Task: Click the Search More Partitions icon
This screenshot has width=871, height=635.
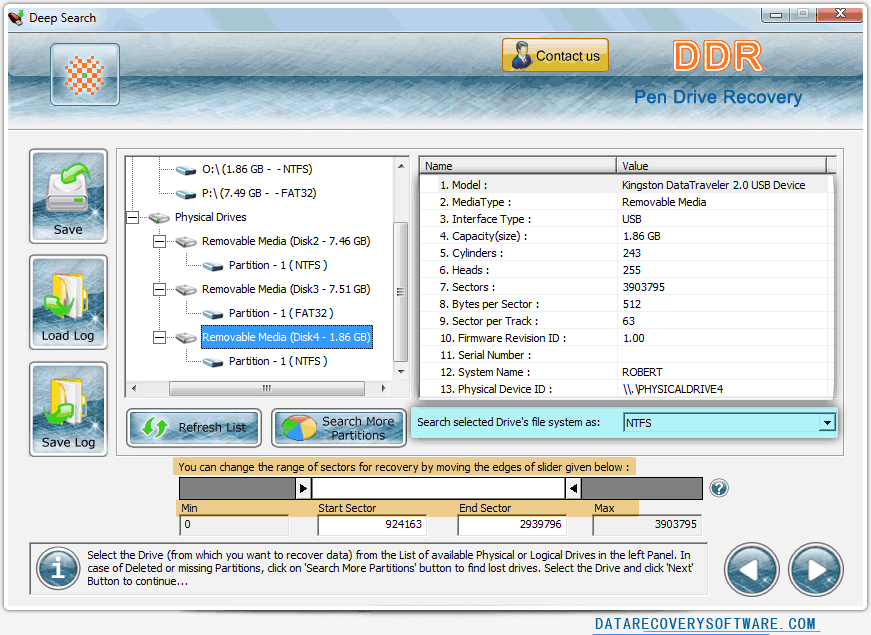Action: 338,427
